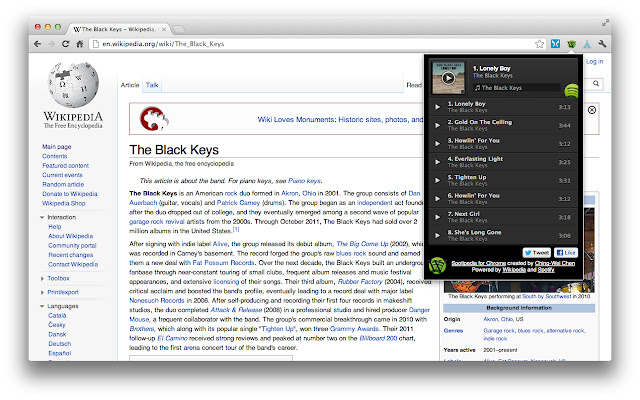Image resolution: width=640 pixels, height=400 pixels.
Task: Collapse the Languages sidebar section
Action: 42,306
